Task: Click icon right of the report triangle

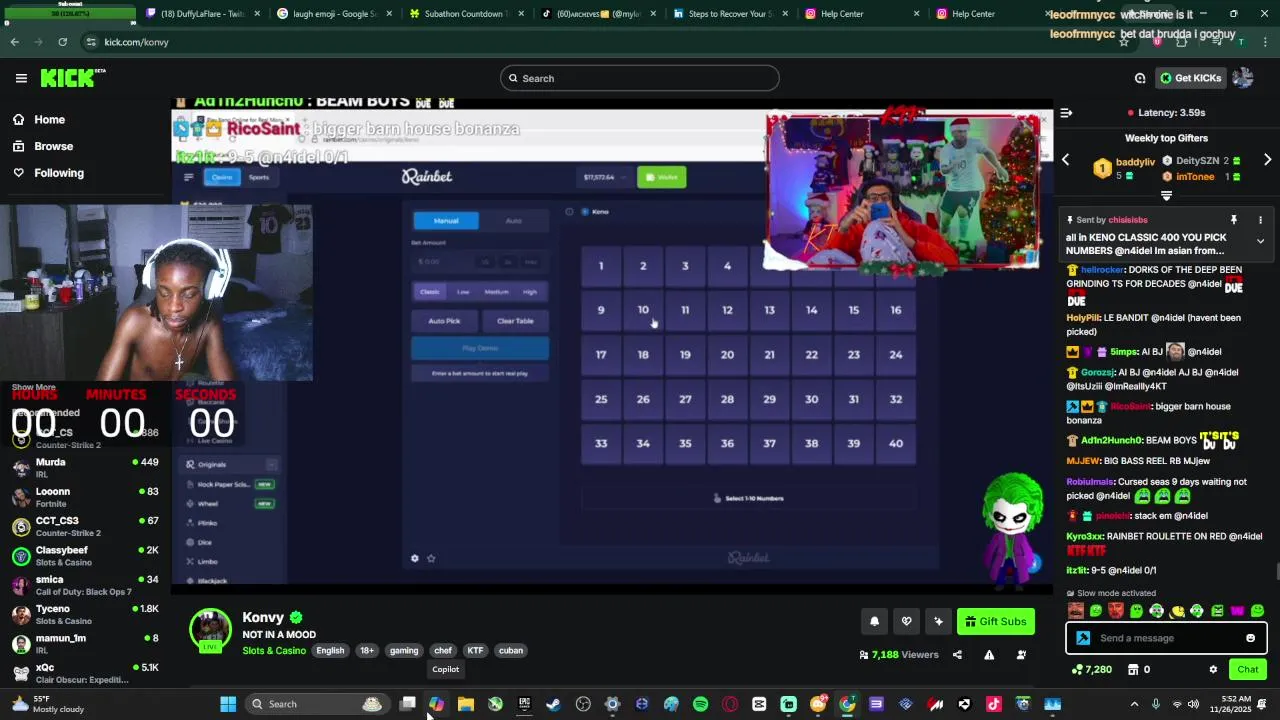Action: tap(1021, 655)
